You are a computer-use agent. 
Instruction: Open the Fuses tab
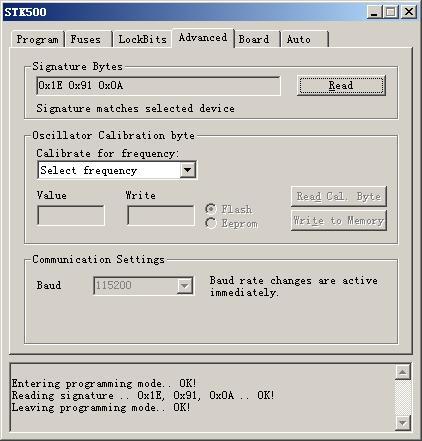coord(86,39)
